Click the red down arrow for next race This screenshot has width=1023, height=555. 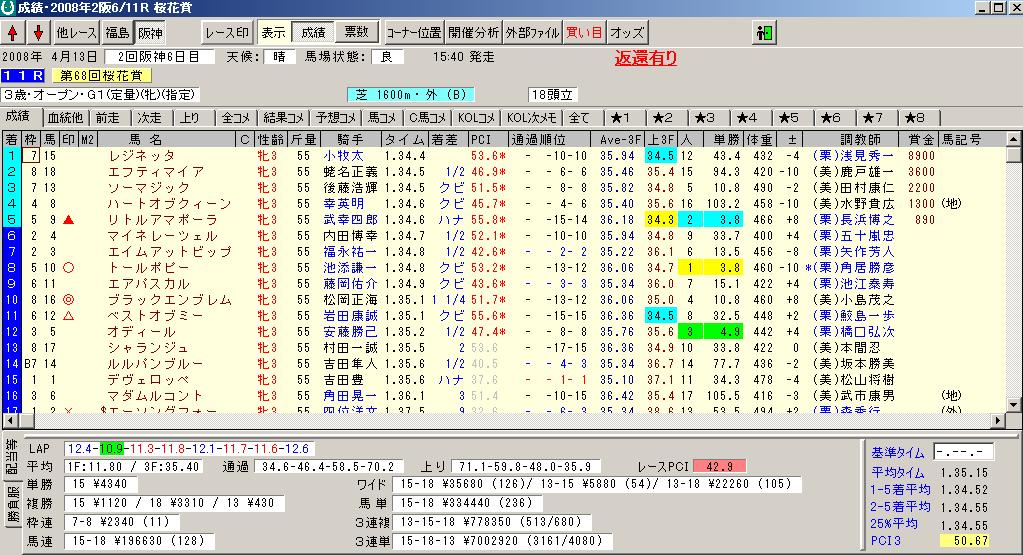click(38, 32)
